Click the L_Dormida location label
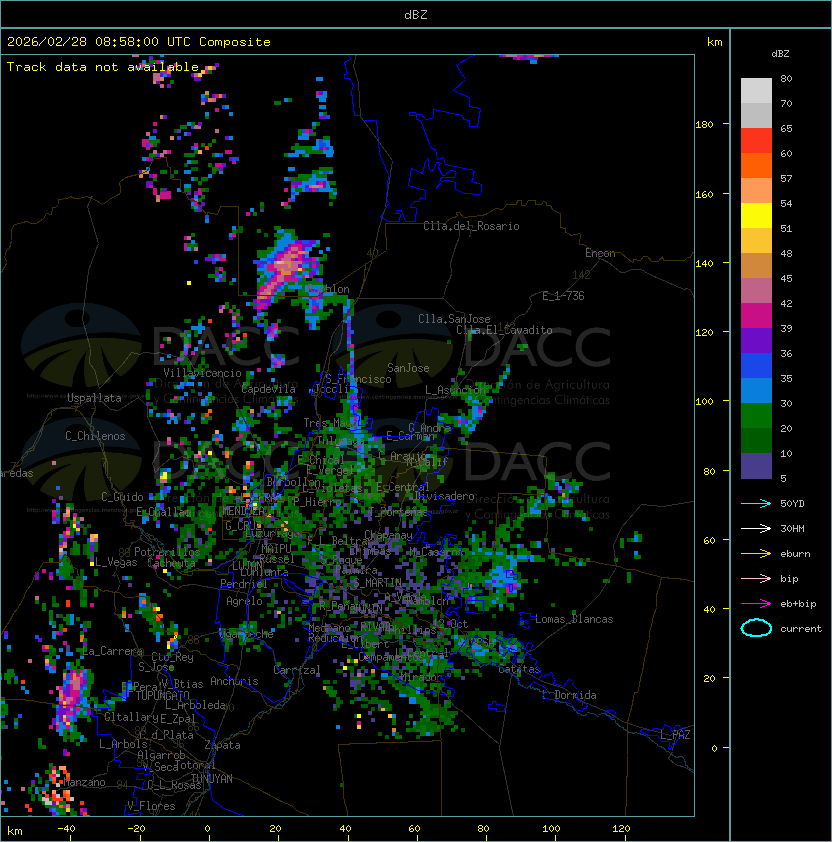The height and width of the screenshot is (842, 832). point(569,695)
